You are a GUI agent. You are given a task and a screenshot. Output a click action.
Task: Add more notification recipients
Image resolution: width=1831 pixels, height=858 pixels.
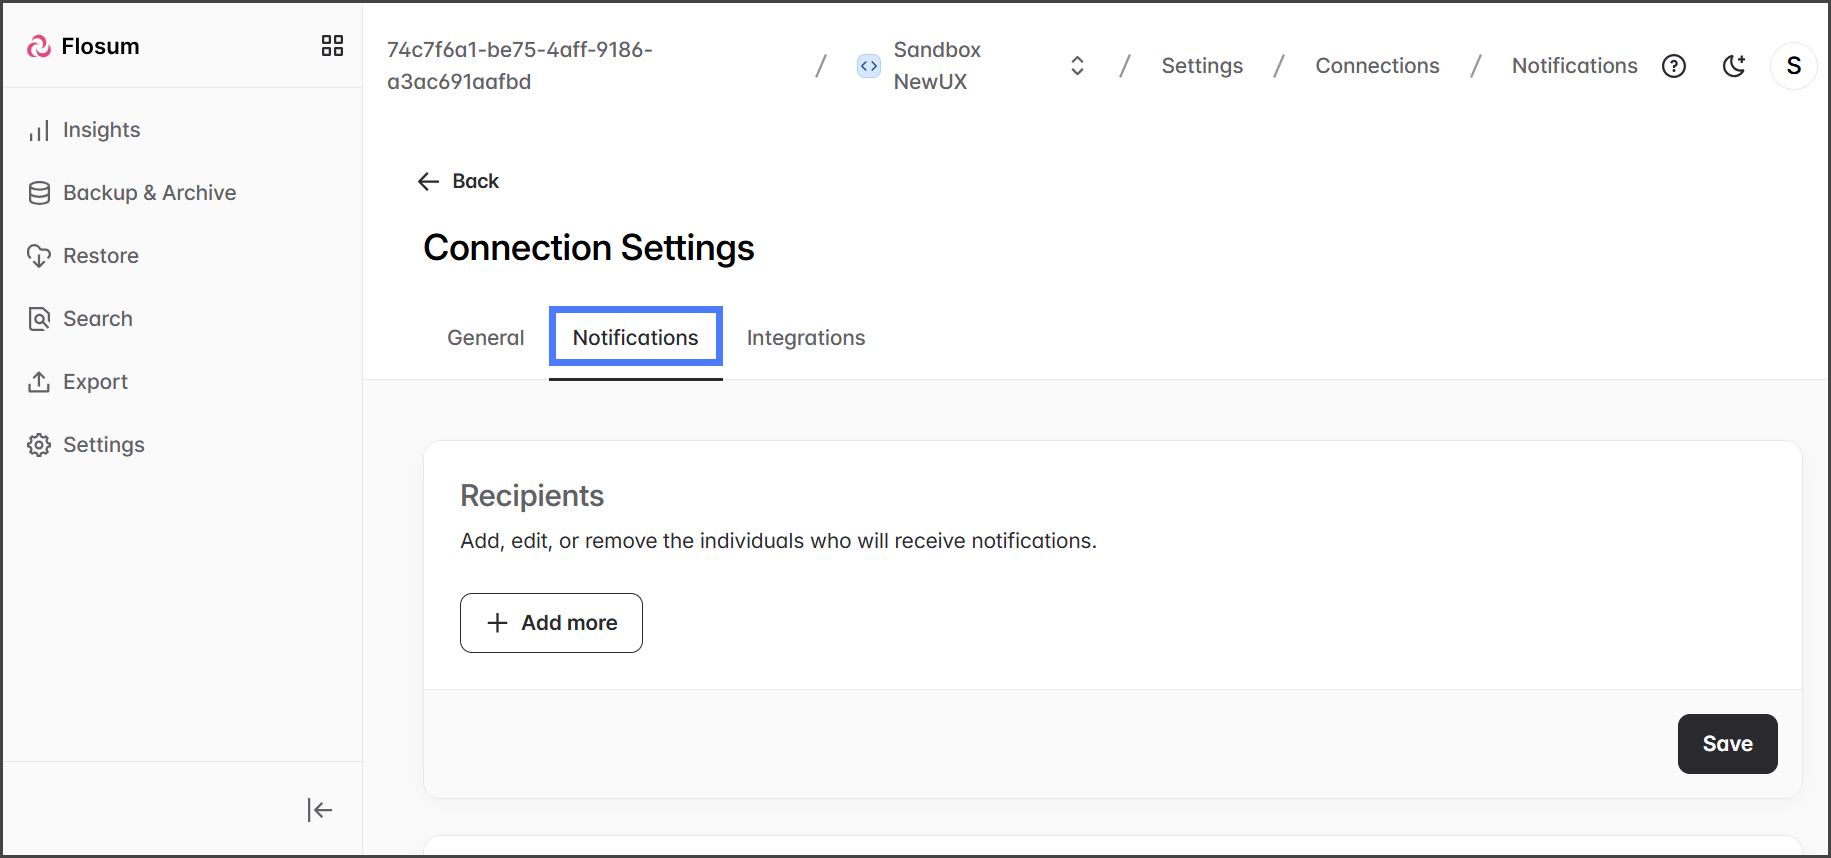[551, 623]
